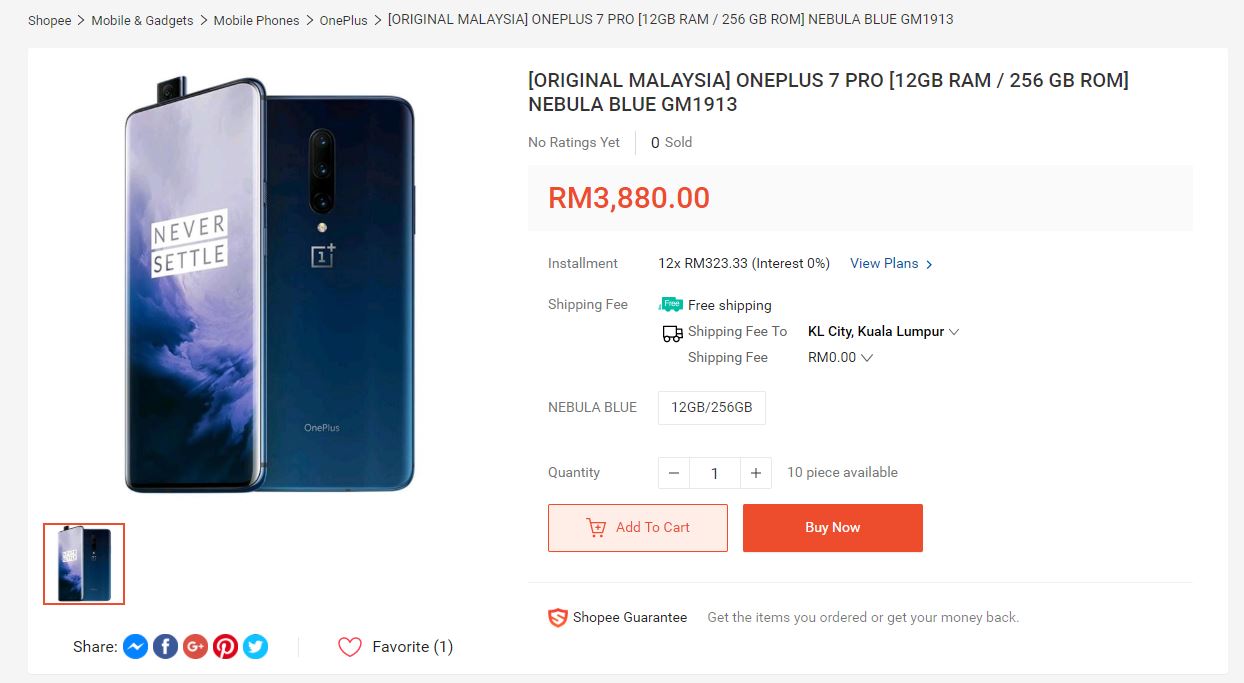Share product on Facebook
Screen dimensions: 1244x683
[165, 647]
